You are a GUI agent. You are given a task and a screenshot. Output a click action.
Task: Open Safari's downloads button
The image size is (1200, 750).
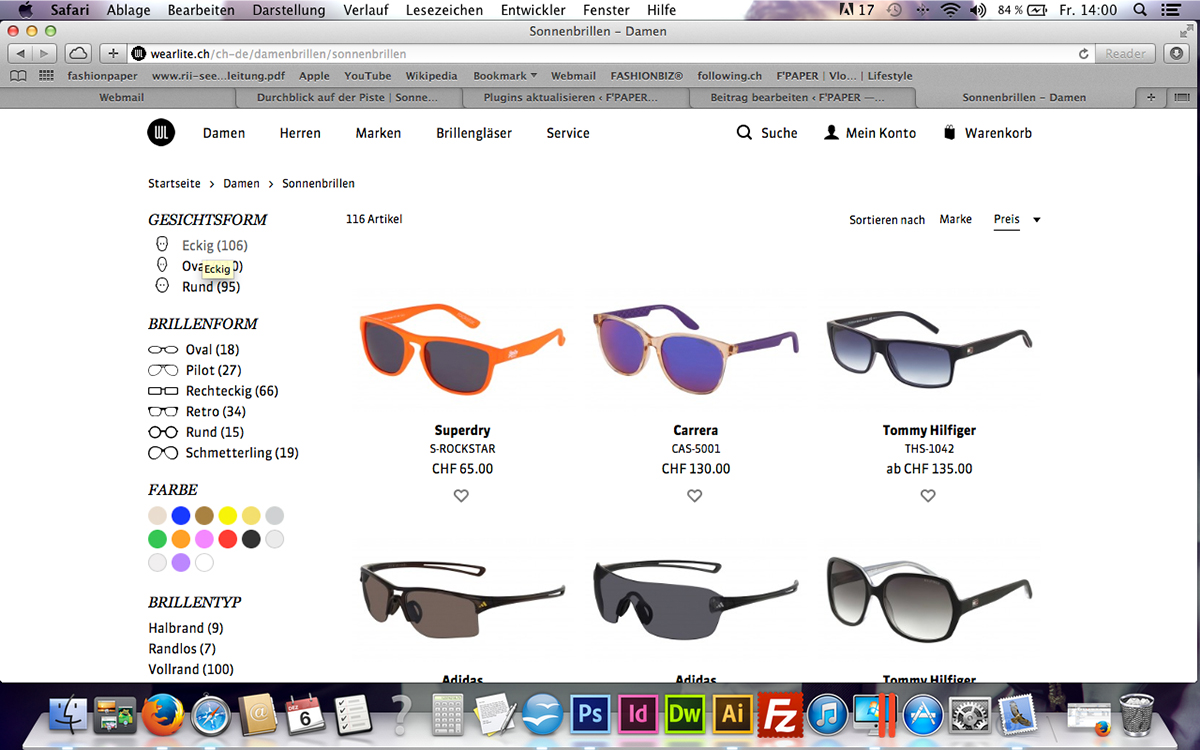click(x=1175, y=53)
